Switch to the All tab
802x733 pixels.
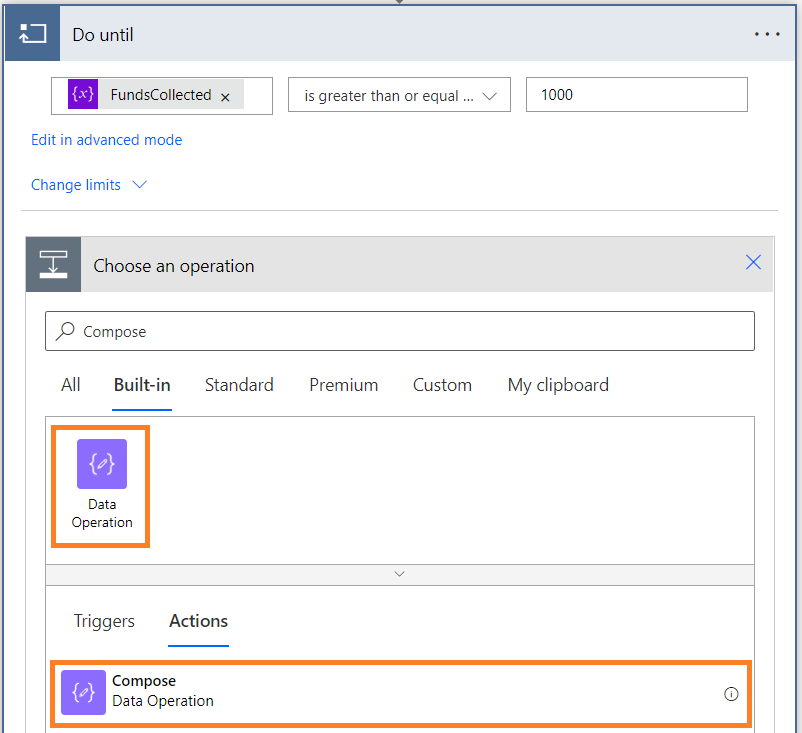[x=71, y=385]
